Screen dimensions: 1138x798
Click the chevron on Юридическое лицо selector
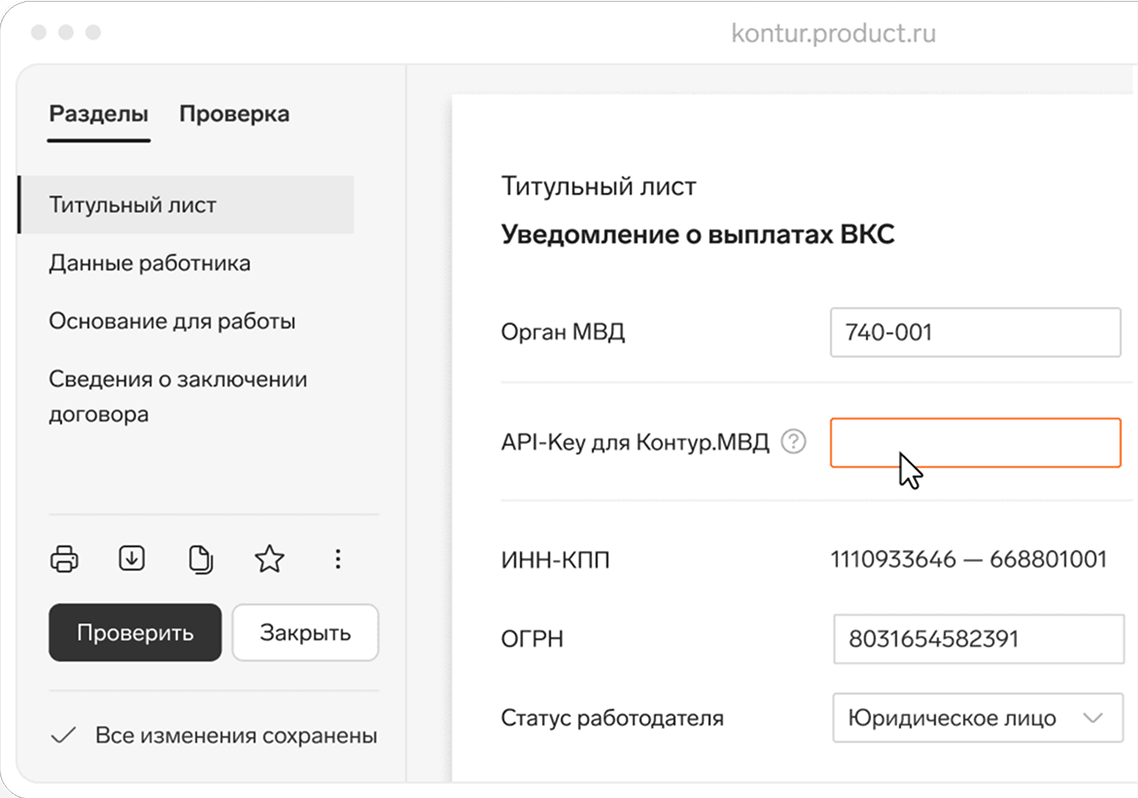(1094, 718)
